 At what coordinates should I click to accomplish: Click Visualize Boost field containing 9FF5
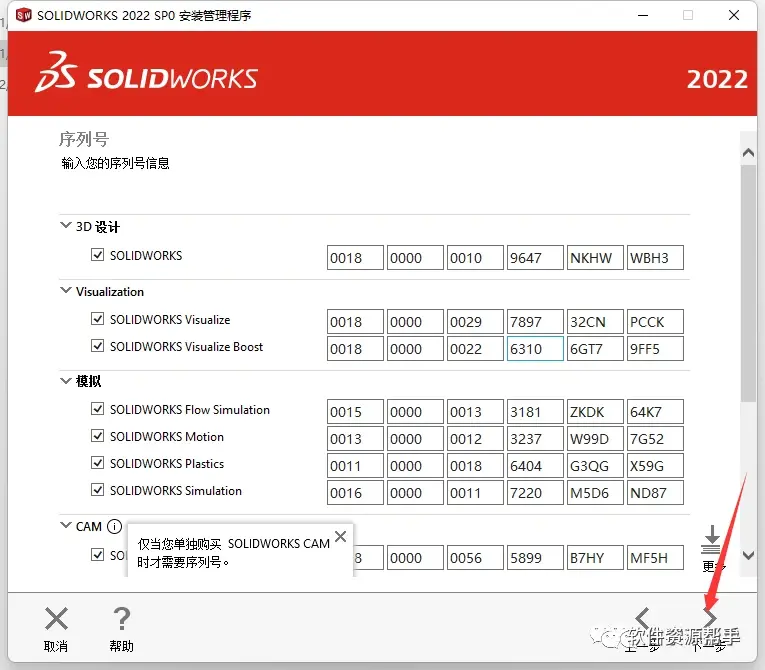tap(655, 349)
